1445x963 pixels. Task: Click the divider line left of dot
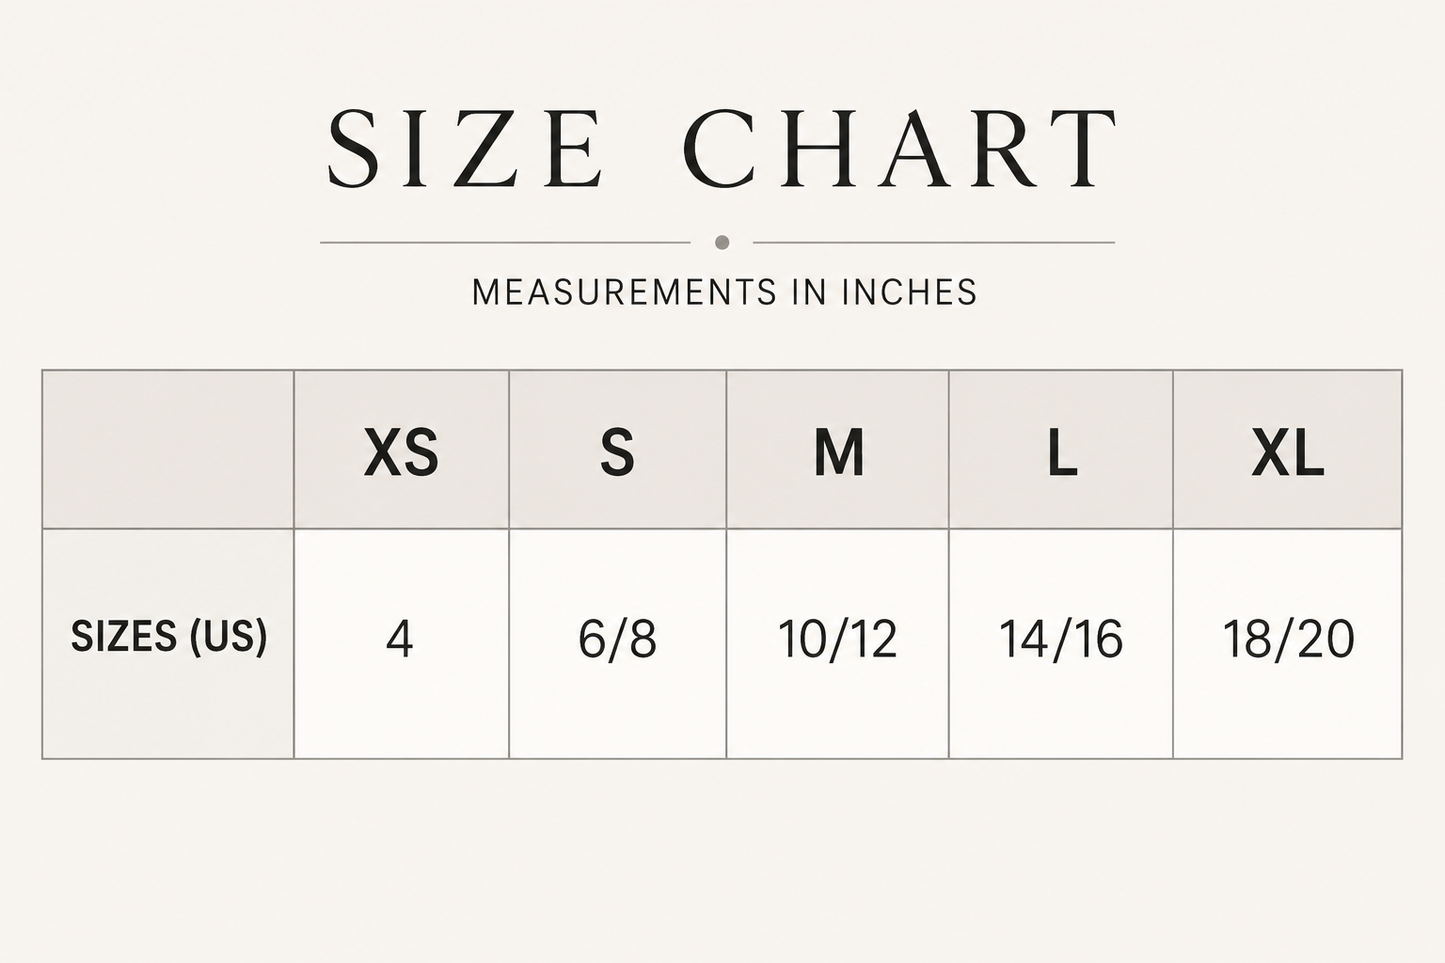505,242
